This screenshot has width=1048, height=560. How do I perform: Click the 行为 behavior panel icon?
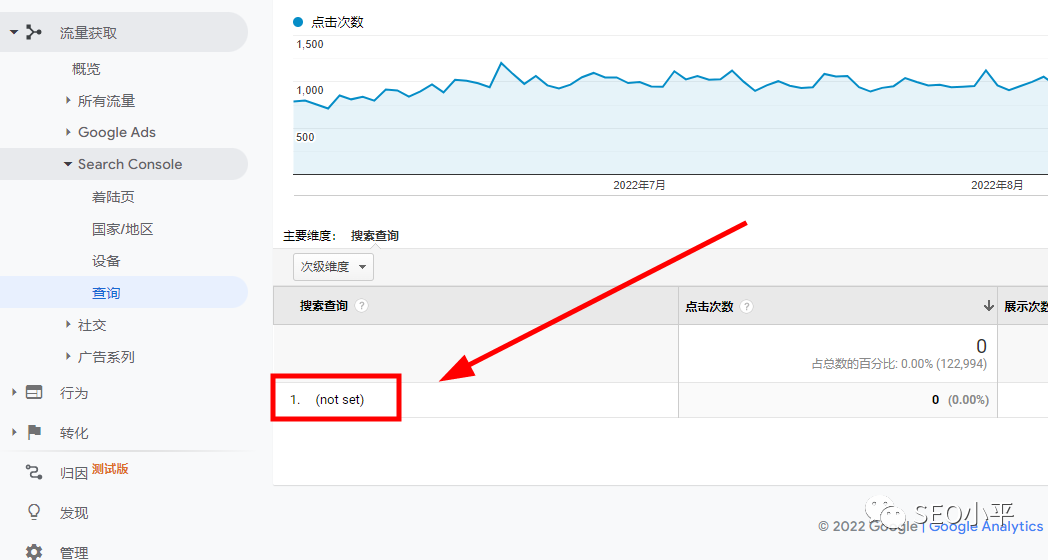34,392
